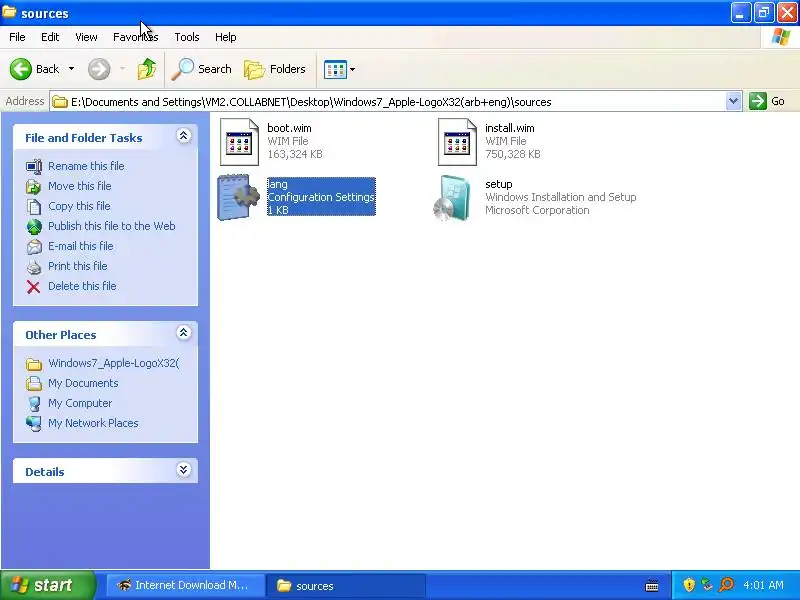This screenshot has height=600, width=800.
Task: Toggle the Folders pane button
Action: pos(275,69)
